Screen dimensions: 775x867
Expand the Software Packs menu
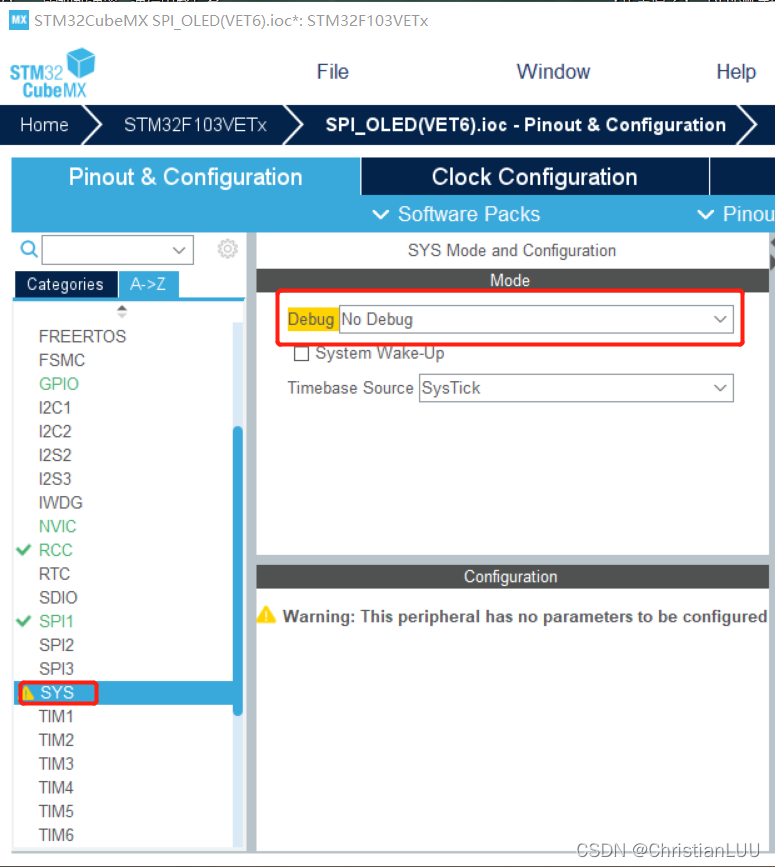[x=457, y=214]
